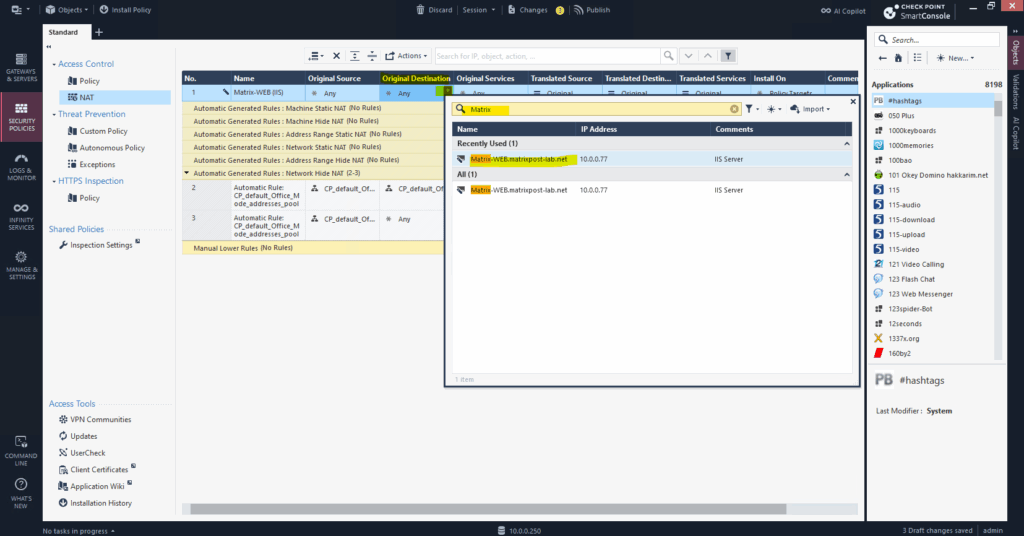Click the Install Policy button

coord(125,10)
